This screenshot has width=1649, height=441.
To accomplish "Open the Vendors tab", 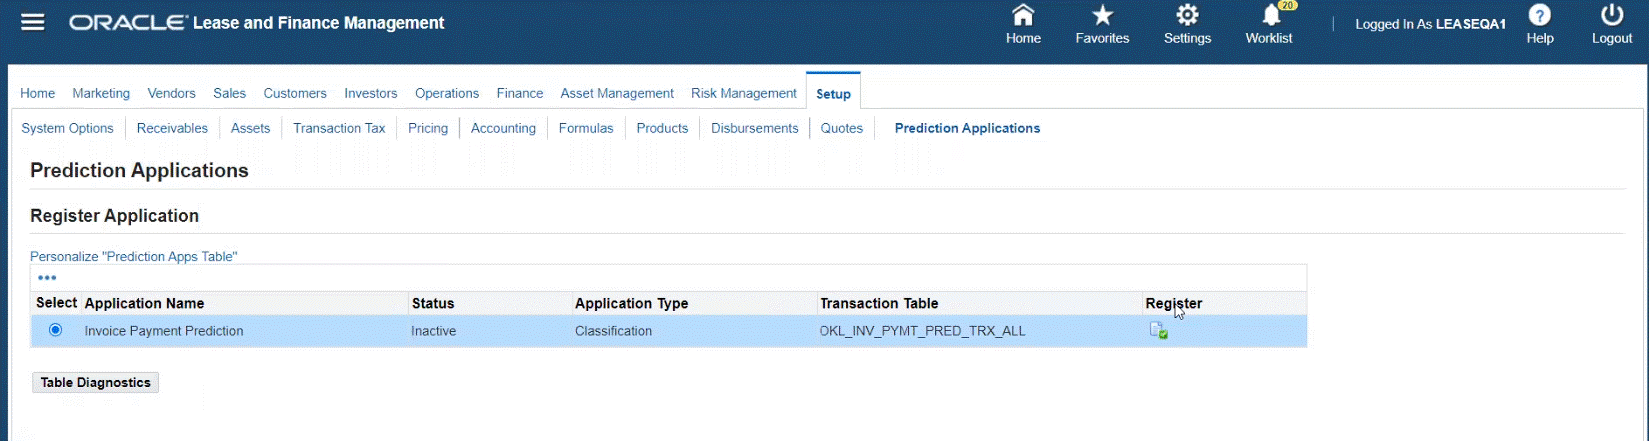I will click(171, 93).
